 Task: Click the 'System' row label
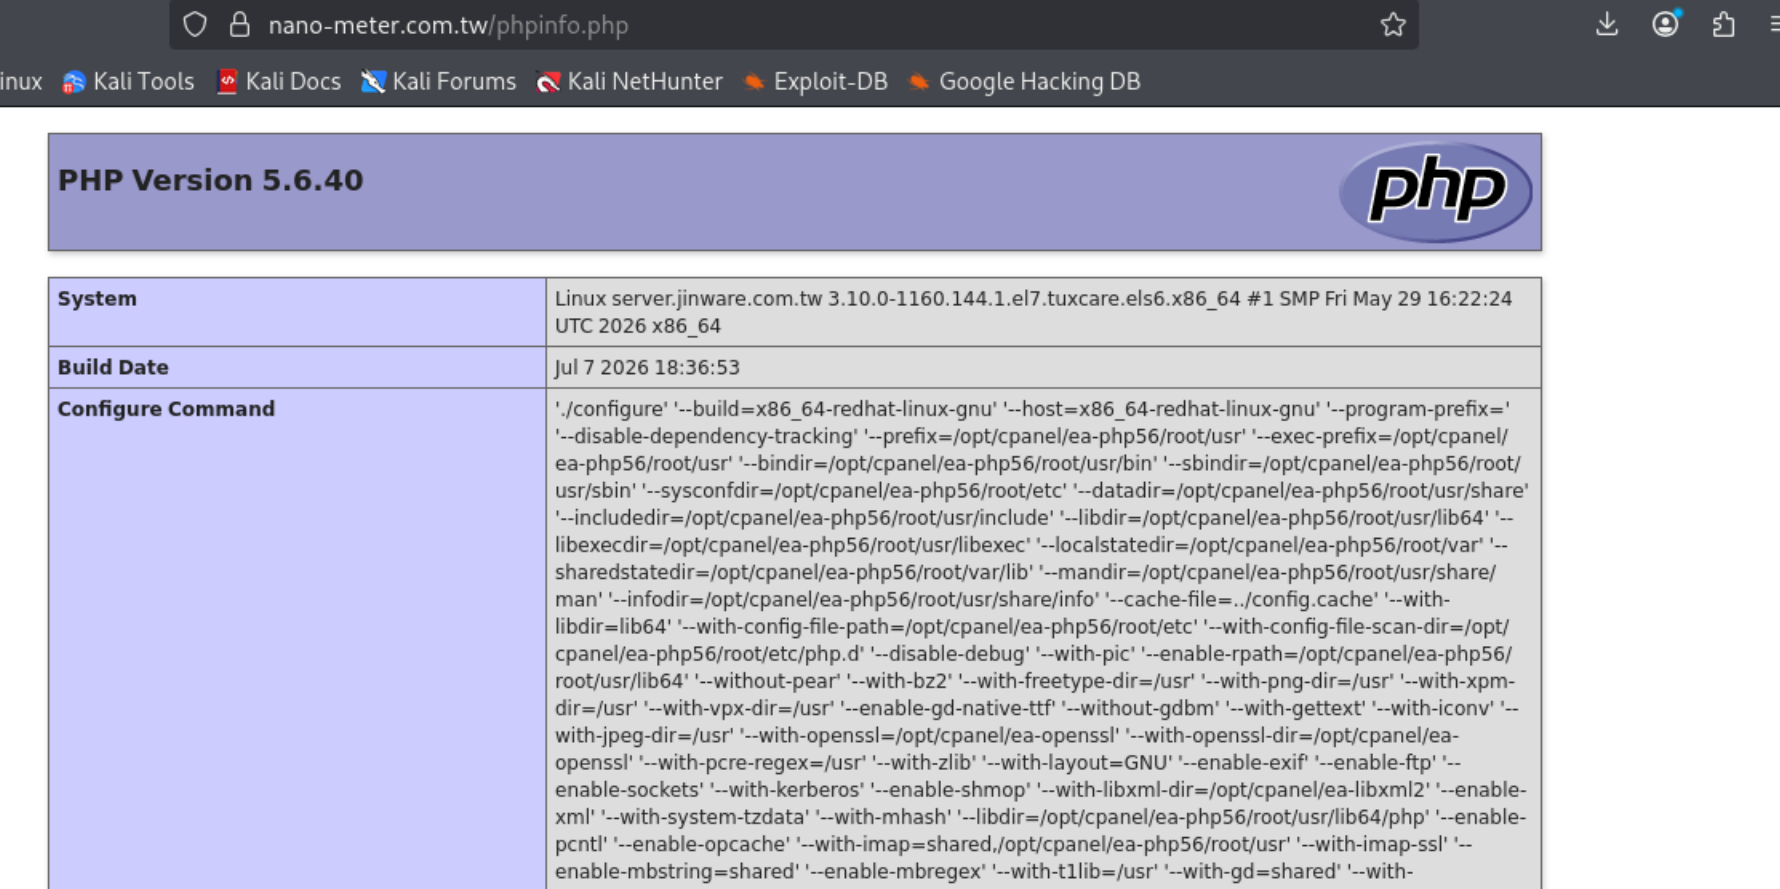pos(97,298)
